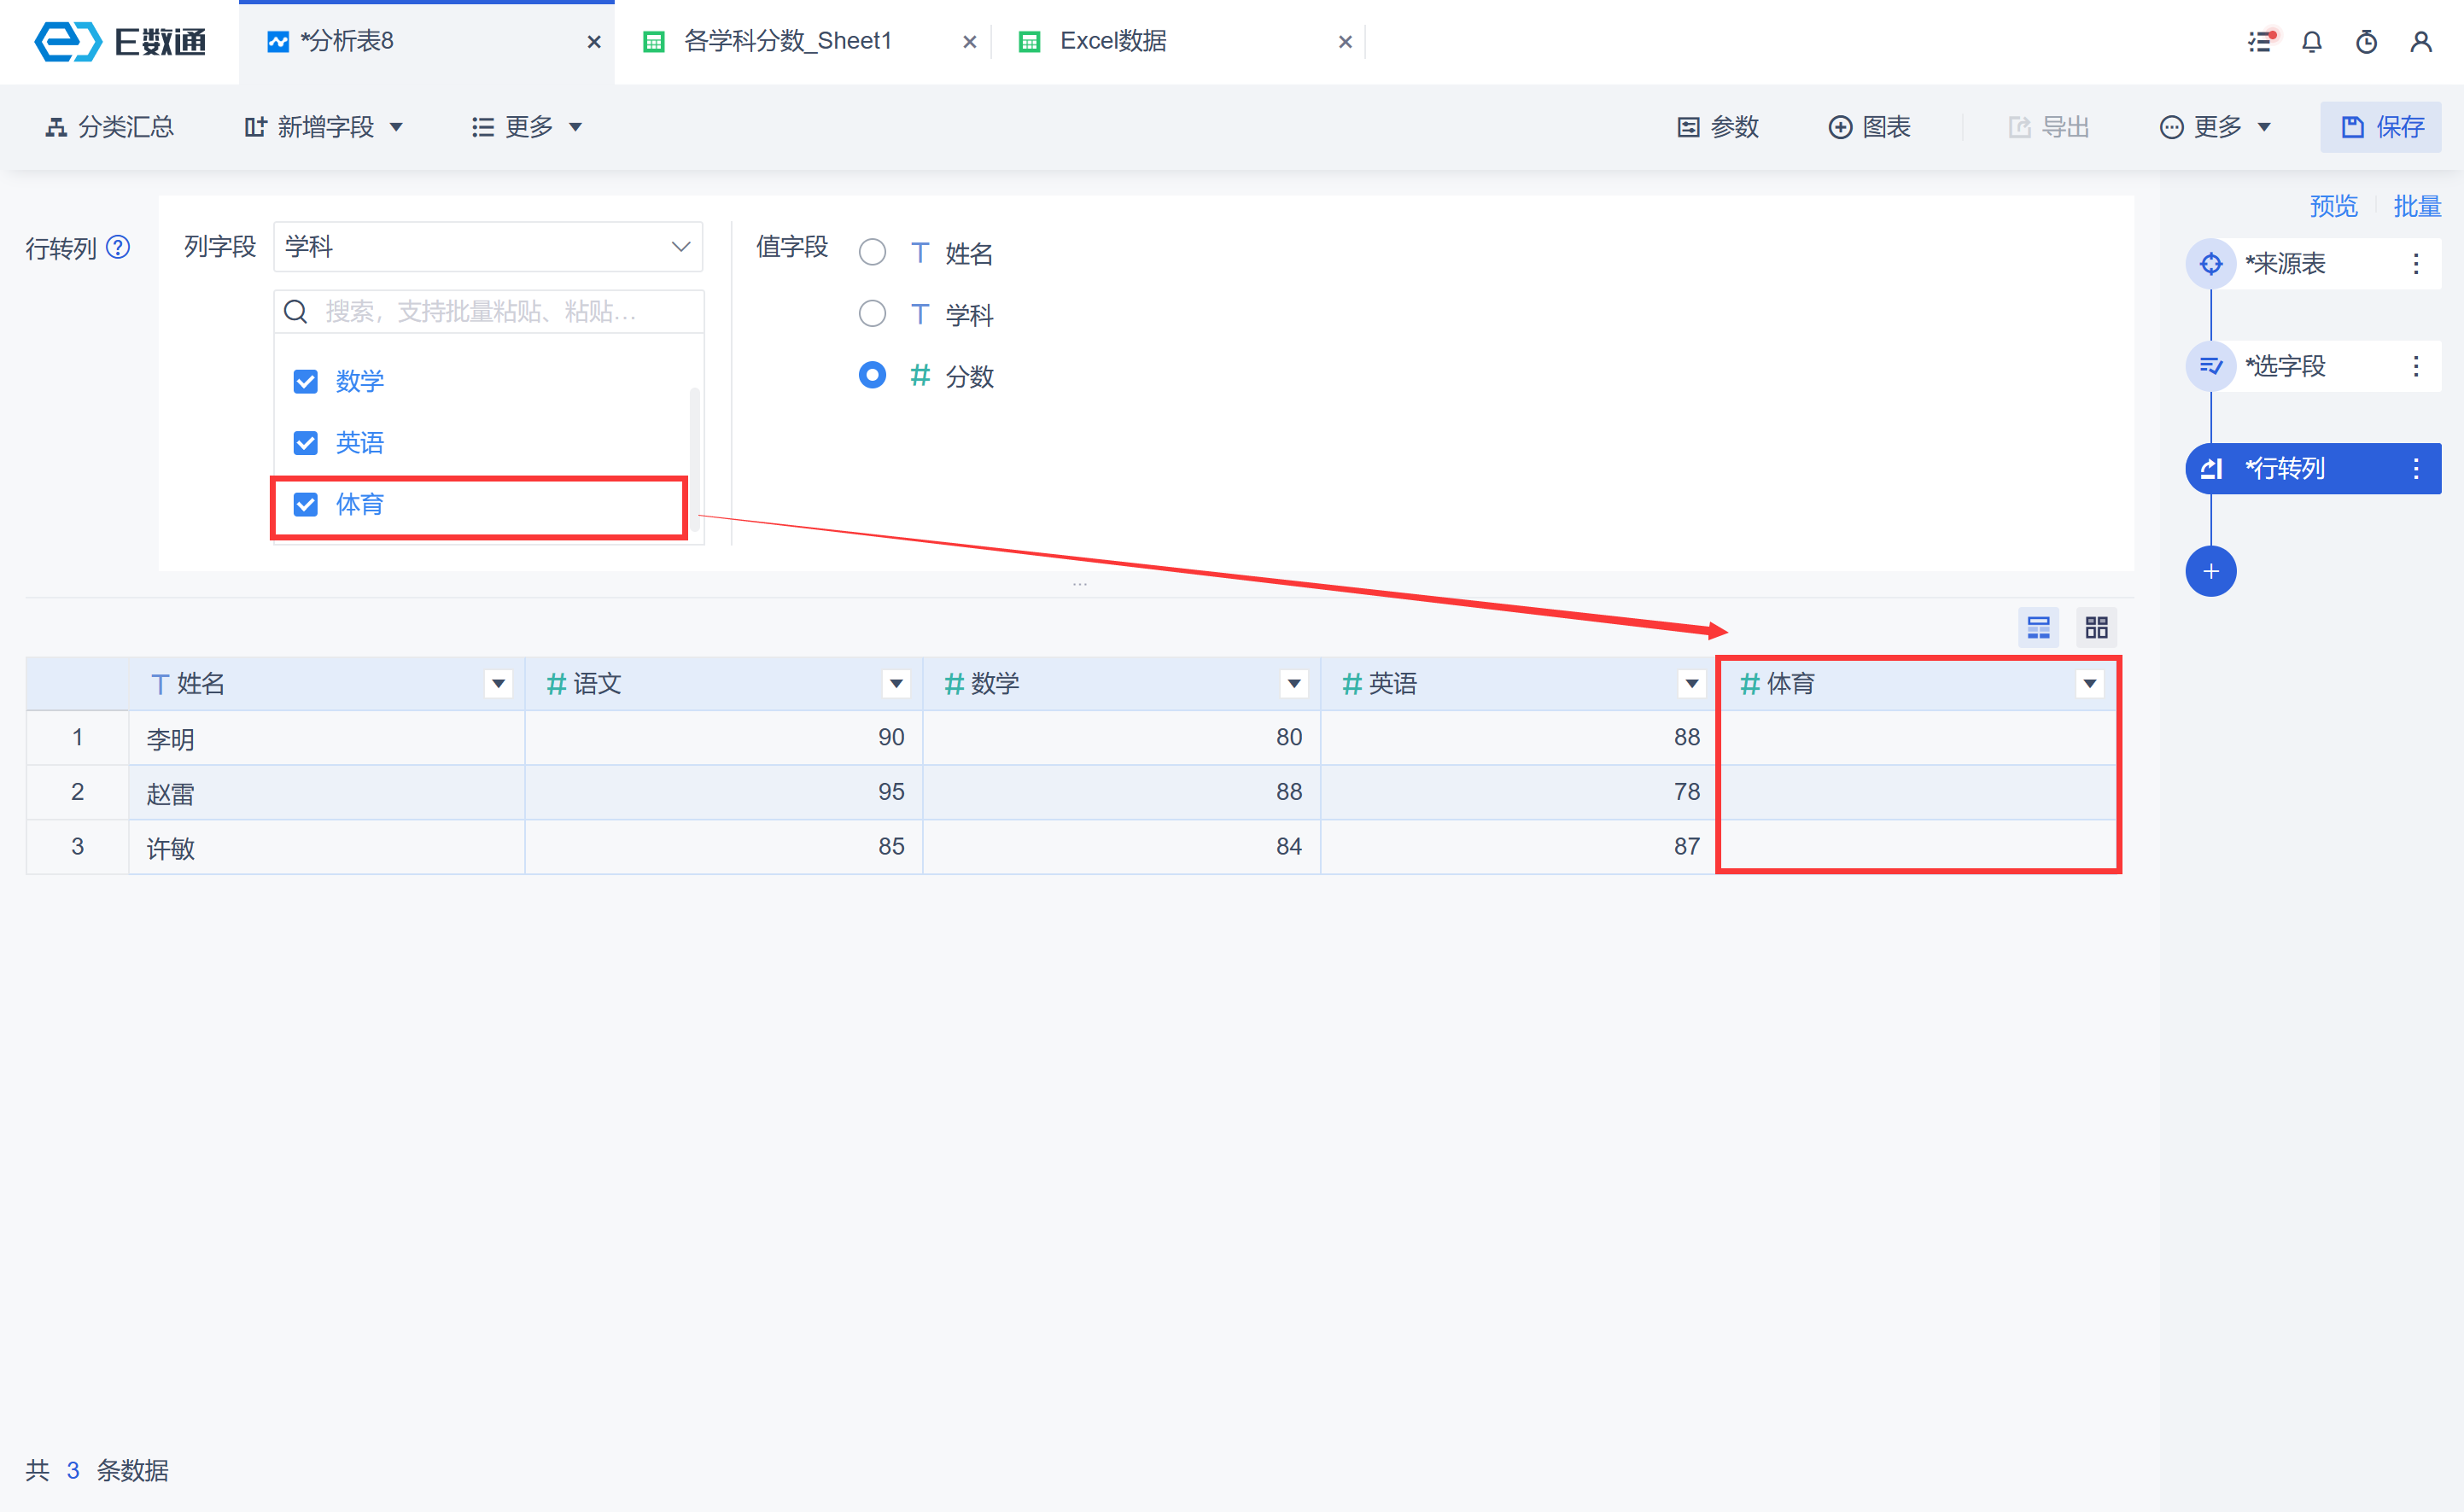Select the list table view icon
The image size is (2464, 1512).
(2038, 627)
